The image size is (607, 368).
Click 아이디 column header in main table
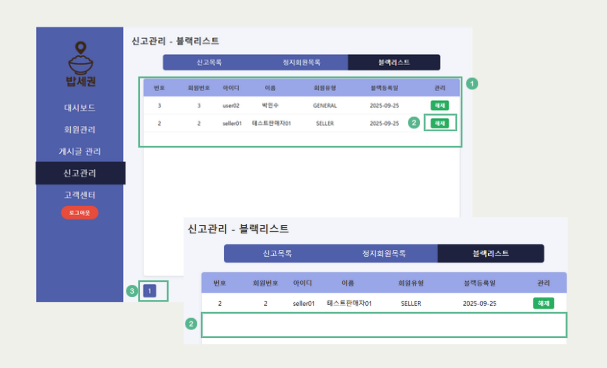[x=231, y=88]
